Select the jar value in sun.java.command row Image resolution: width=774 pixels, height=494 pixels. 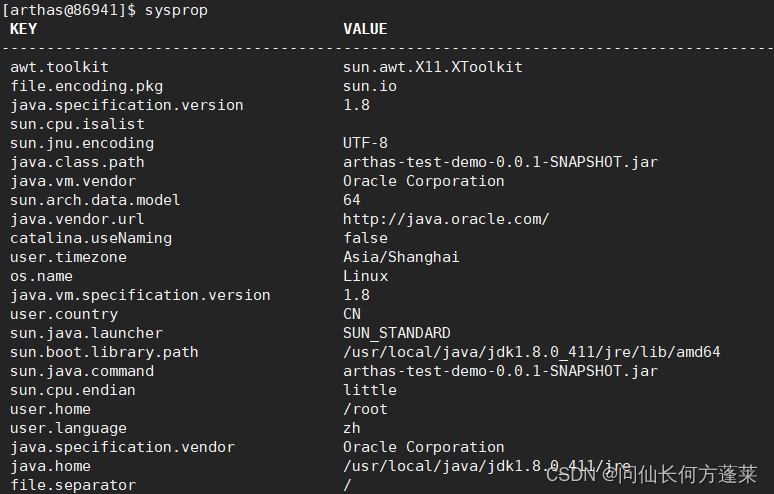501,371
